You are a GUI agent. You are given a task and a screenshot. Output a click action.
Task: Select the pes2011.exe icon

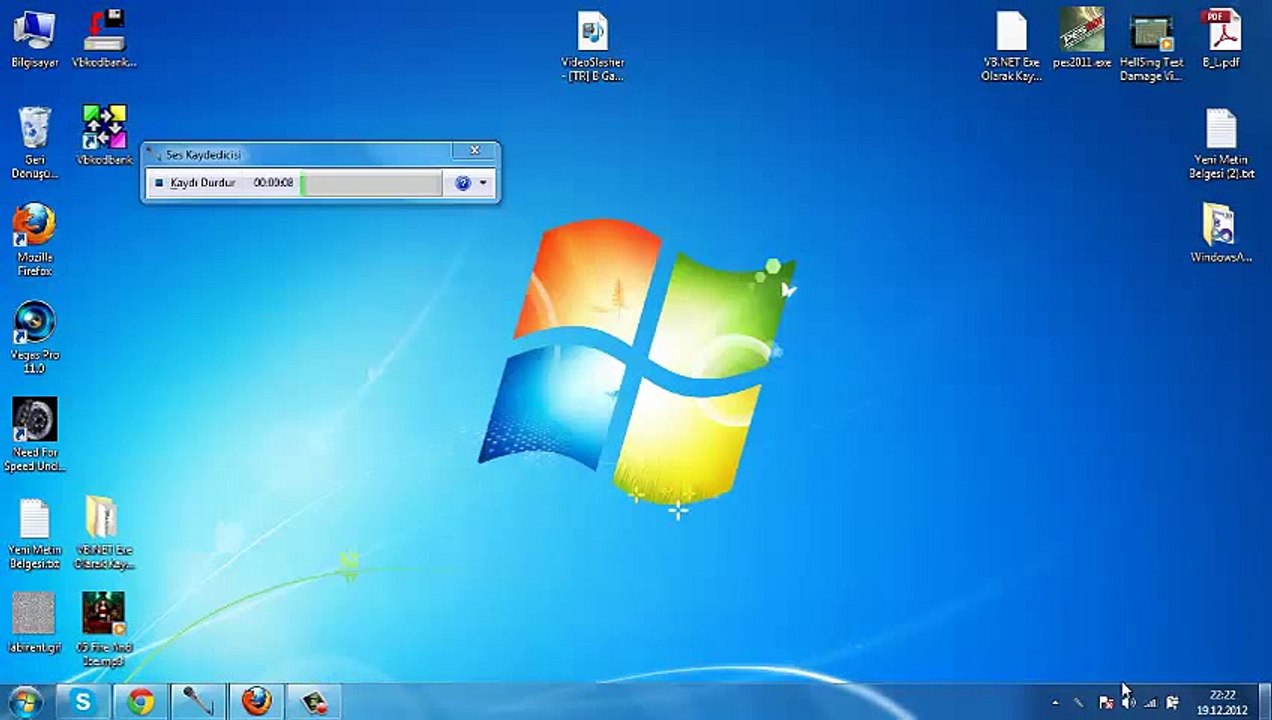pos(1082,39)
